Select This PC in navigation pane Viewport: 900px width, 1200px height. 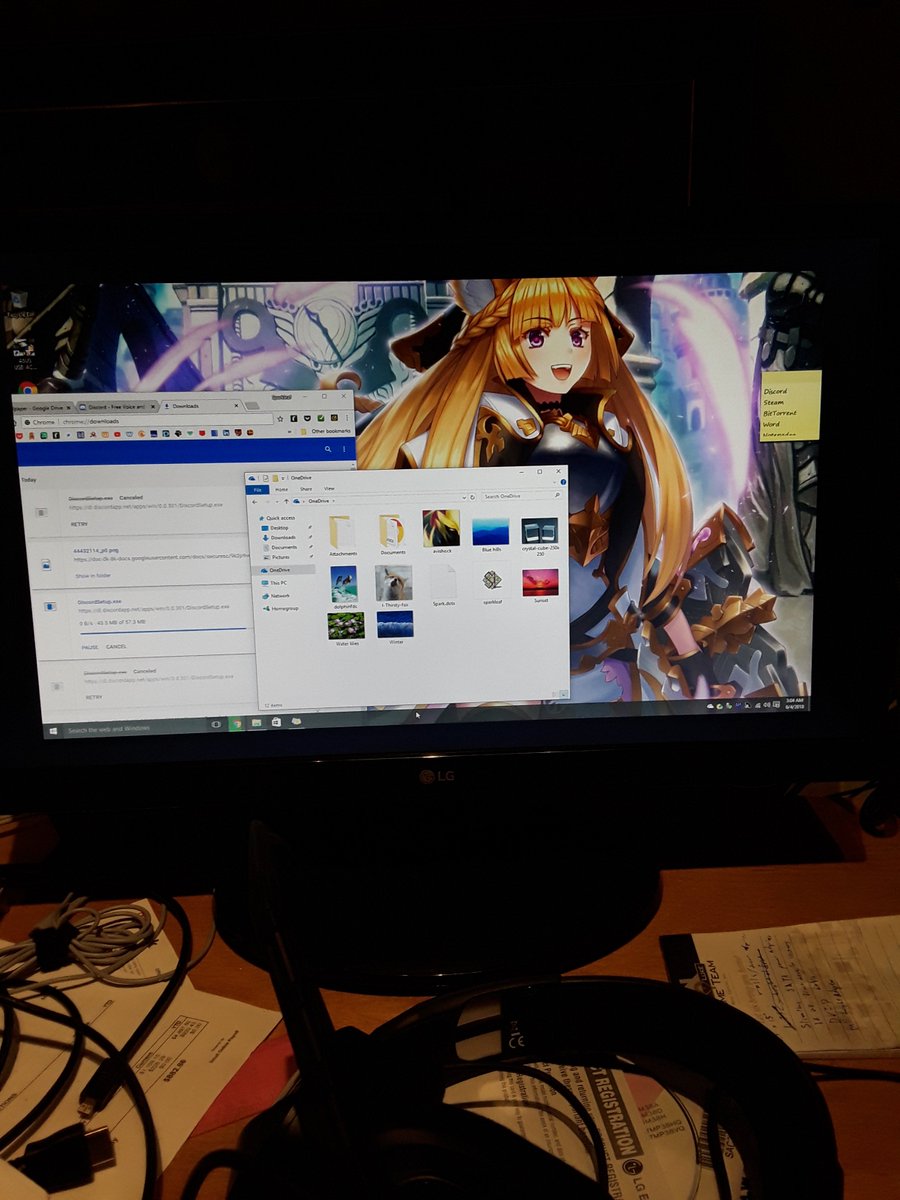[276, 582]
